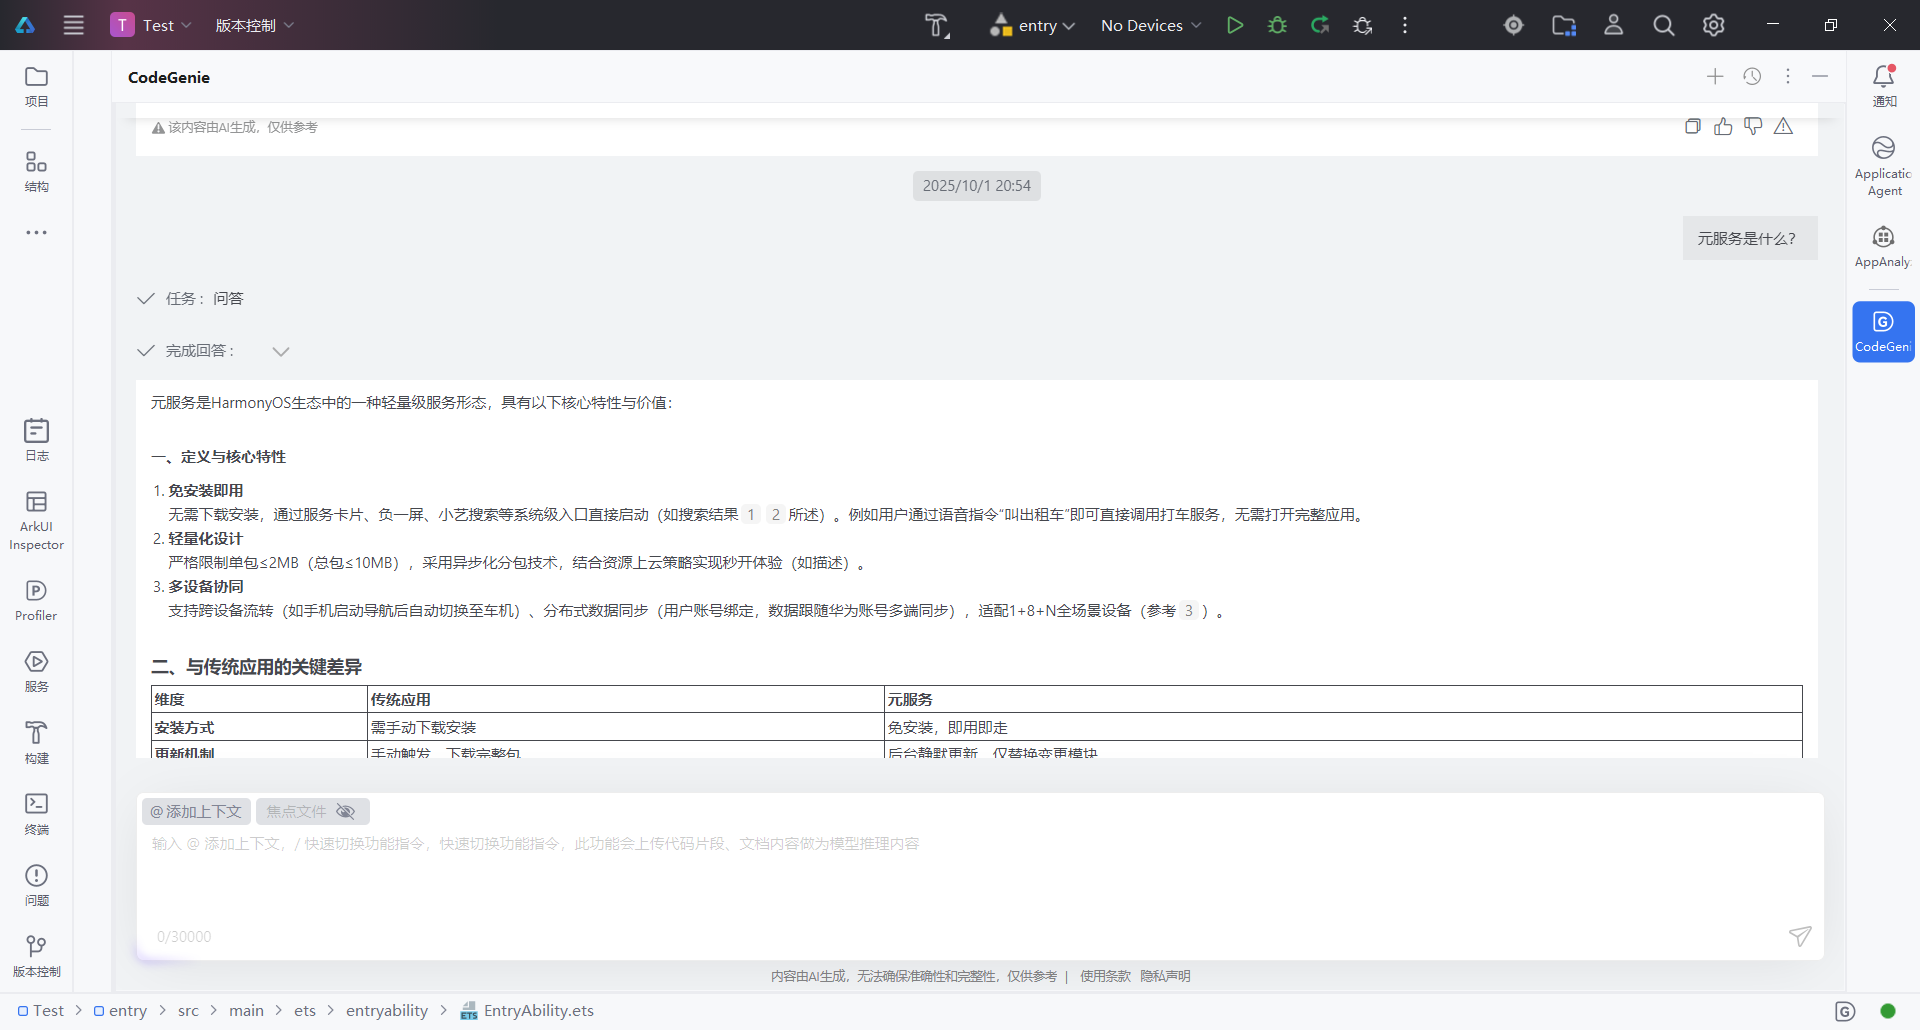The height and width of the screenshot is (1030, 1920).
Task: Hide the CodeGenie panel with its minimize dash
Action: 1820,76
